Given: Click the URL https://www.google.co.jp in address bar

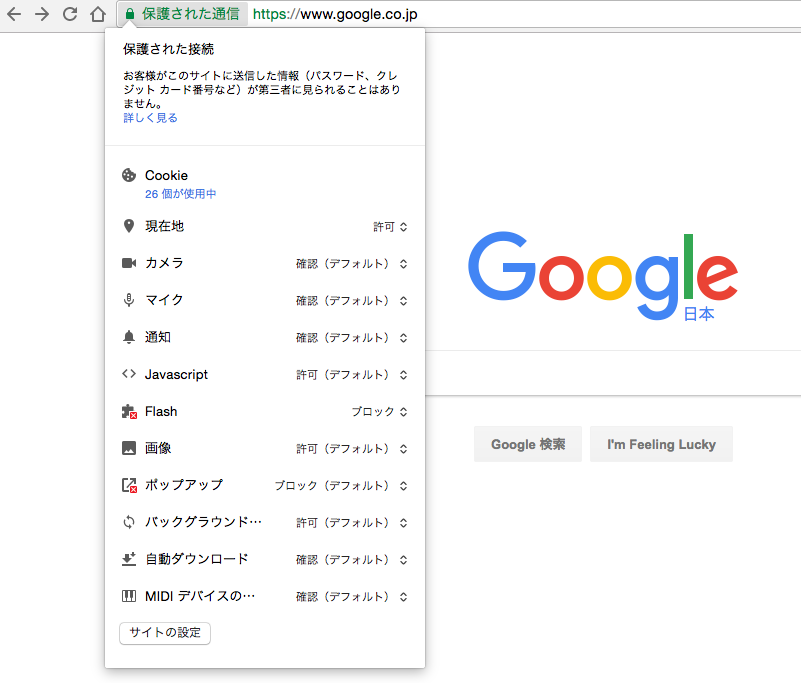Looking at the screenshot, I should (335, 14).
